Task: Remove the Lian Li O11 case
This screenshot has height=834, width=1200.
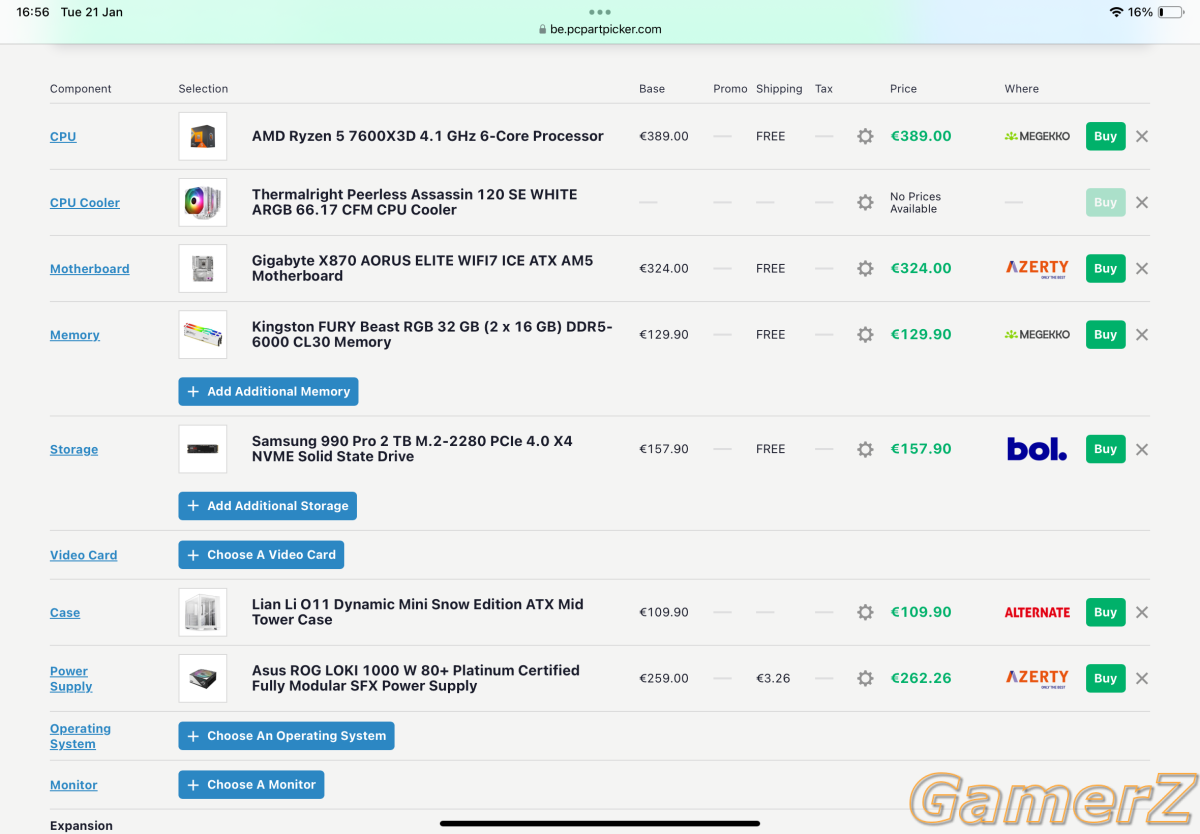Action: point(1142,612)
